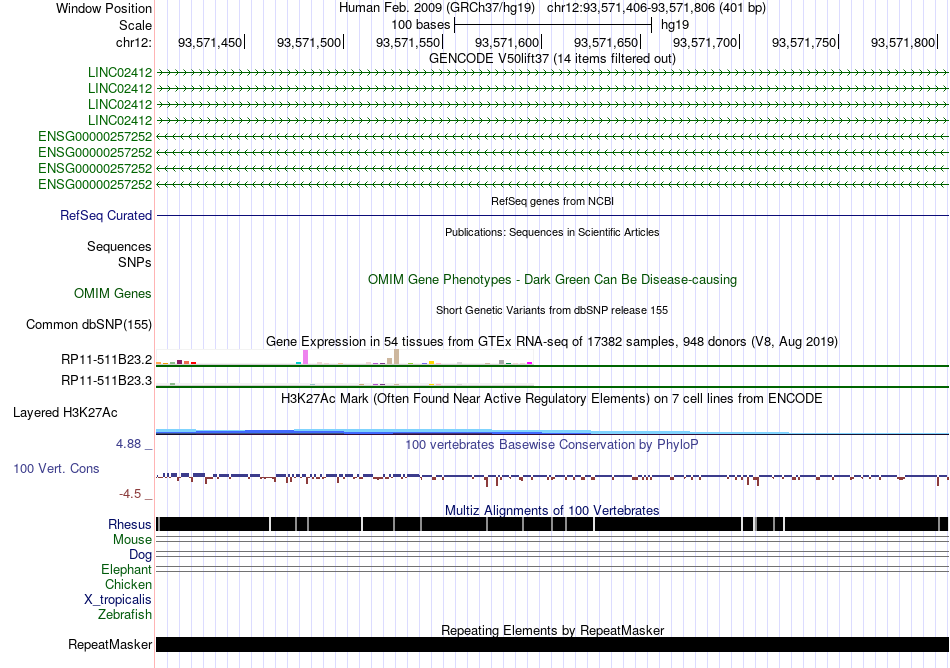Open 100 vertebrates Basewise Conservation by PhyloP title

click(x=552, y=445)
